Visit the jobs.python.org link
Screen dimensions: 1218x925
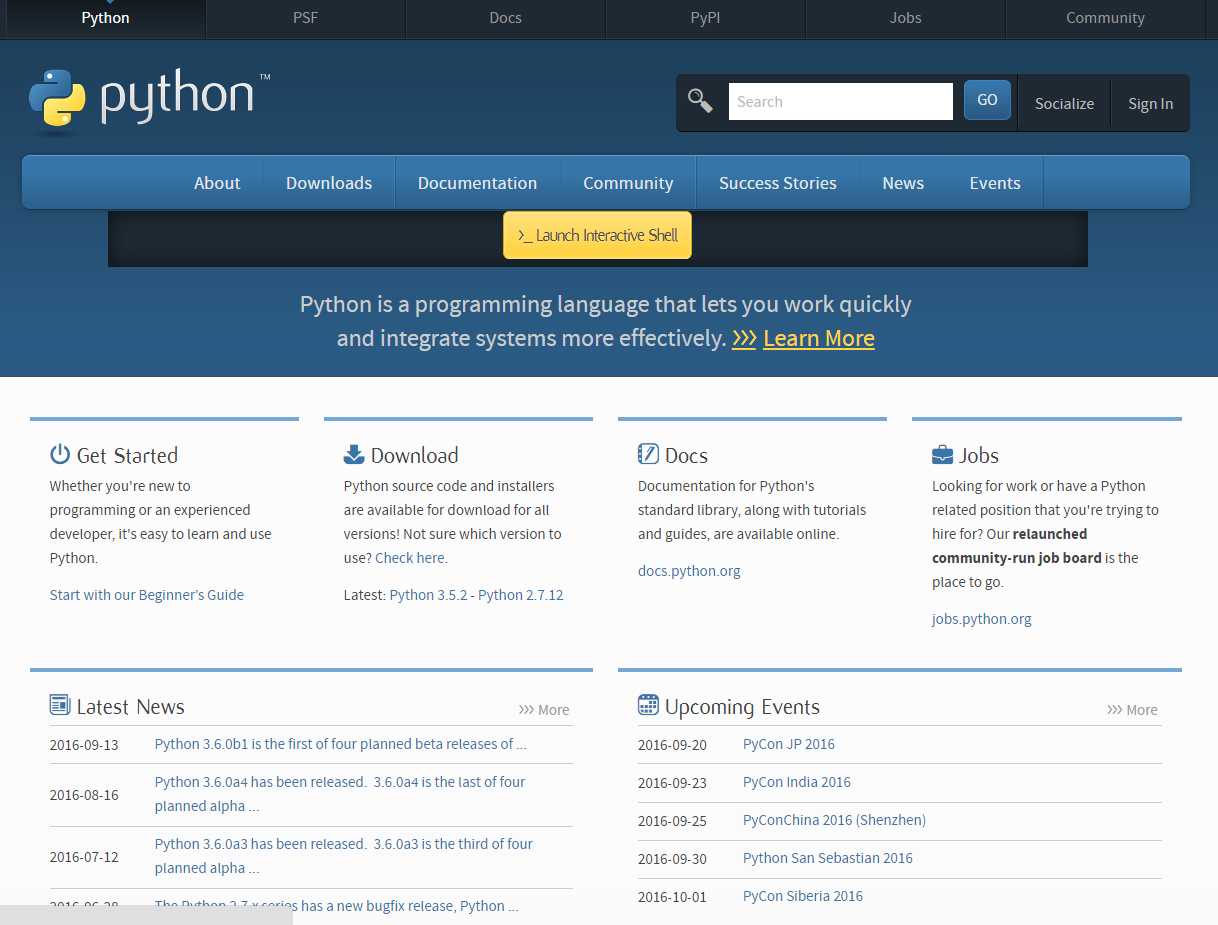coord(981,619)
